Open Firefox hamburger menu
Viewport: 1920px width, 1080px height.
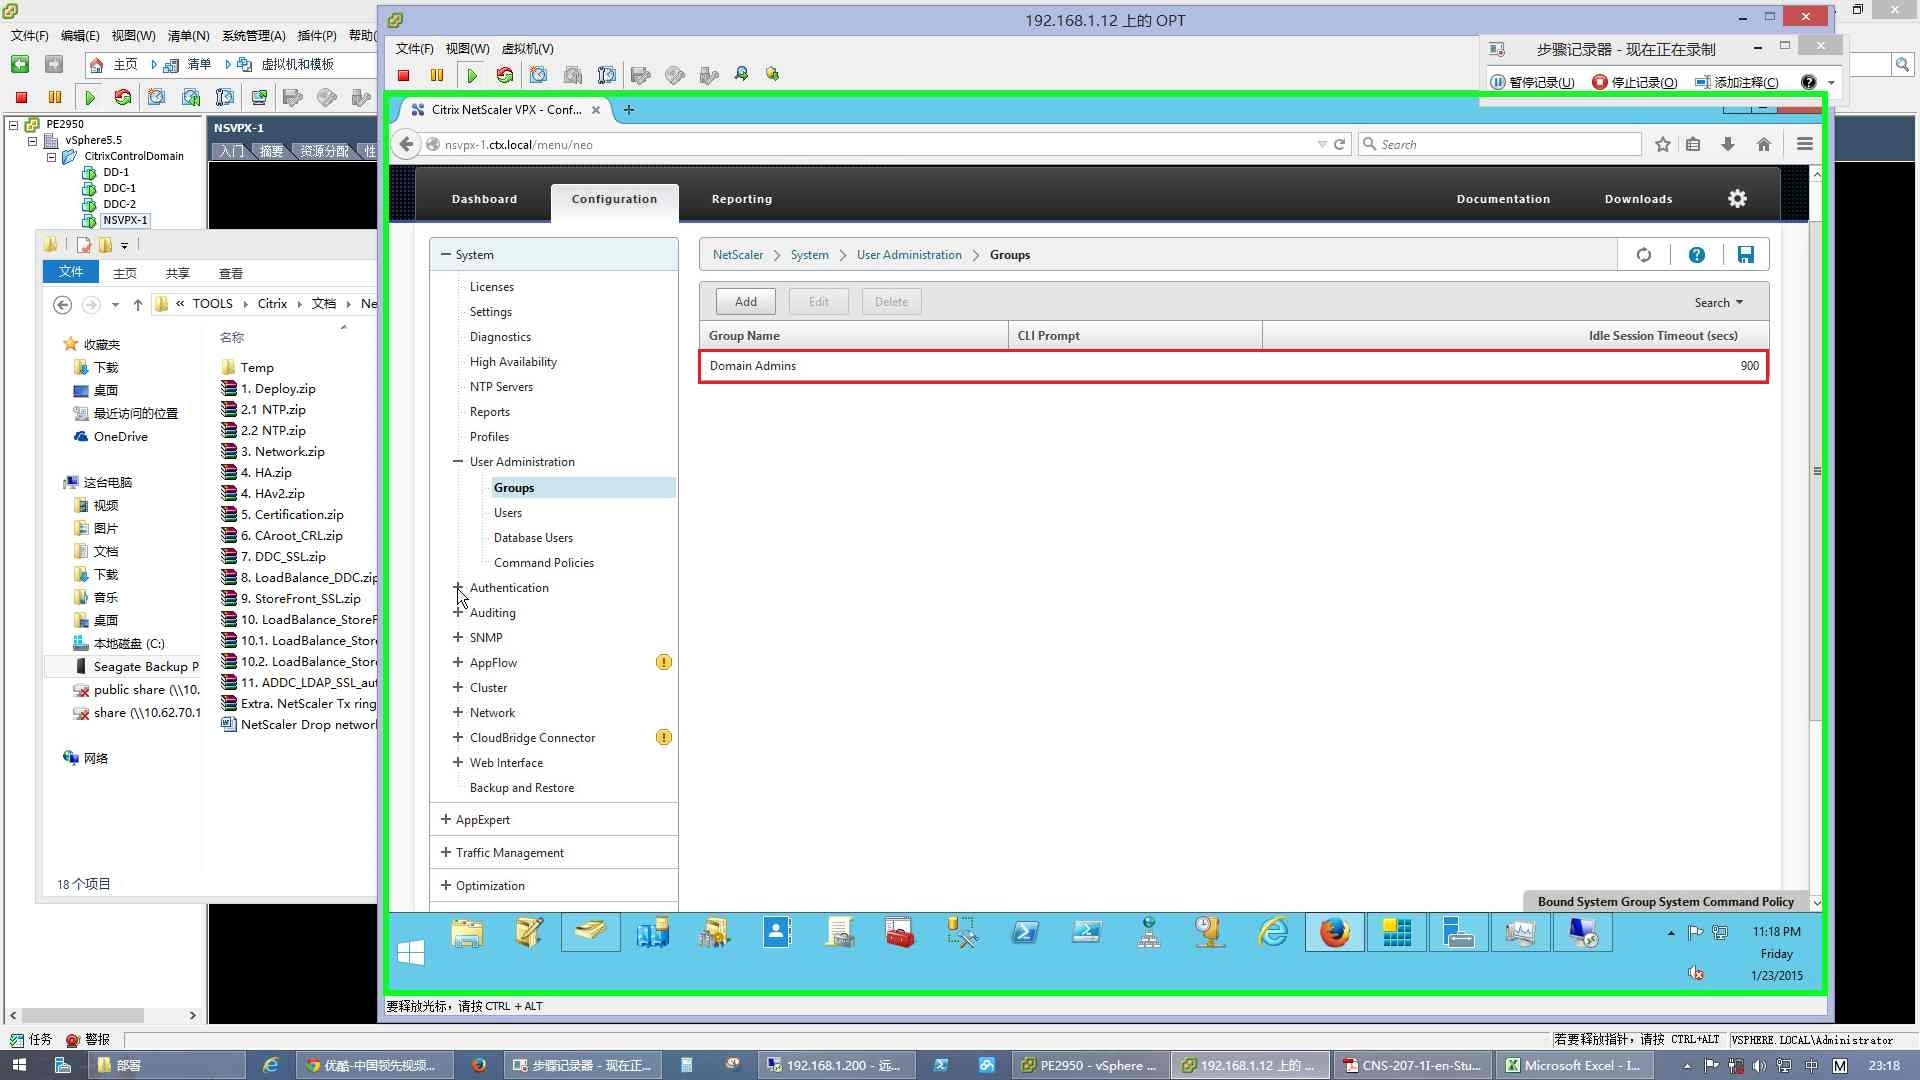click(x=1805, y=144)
